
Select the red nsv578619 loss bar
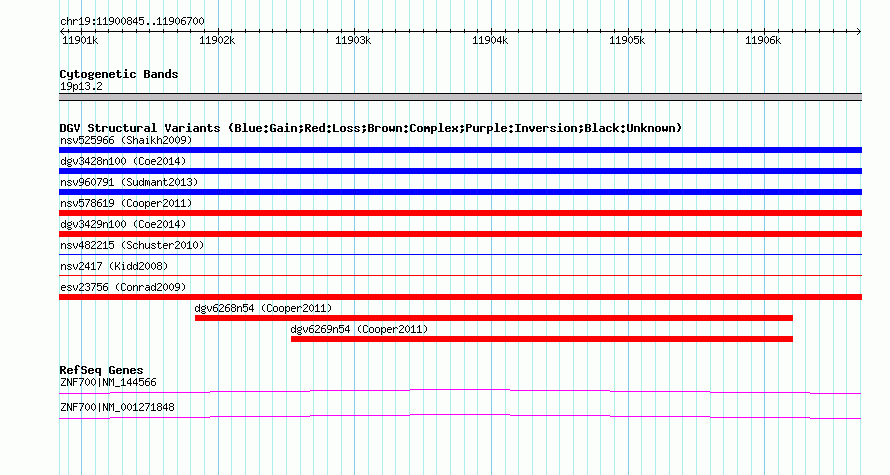point(460,213)
